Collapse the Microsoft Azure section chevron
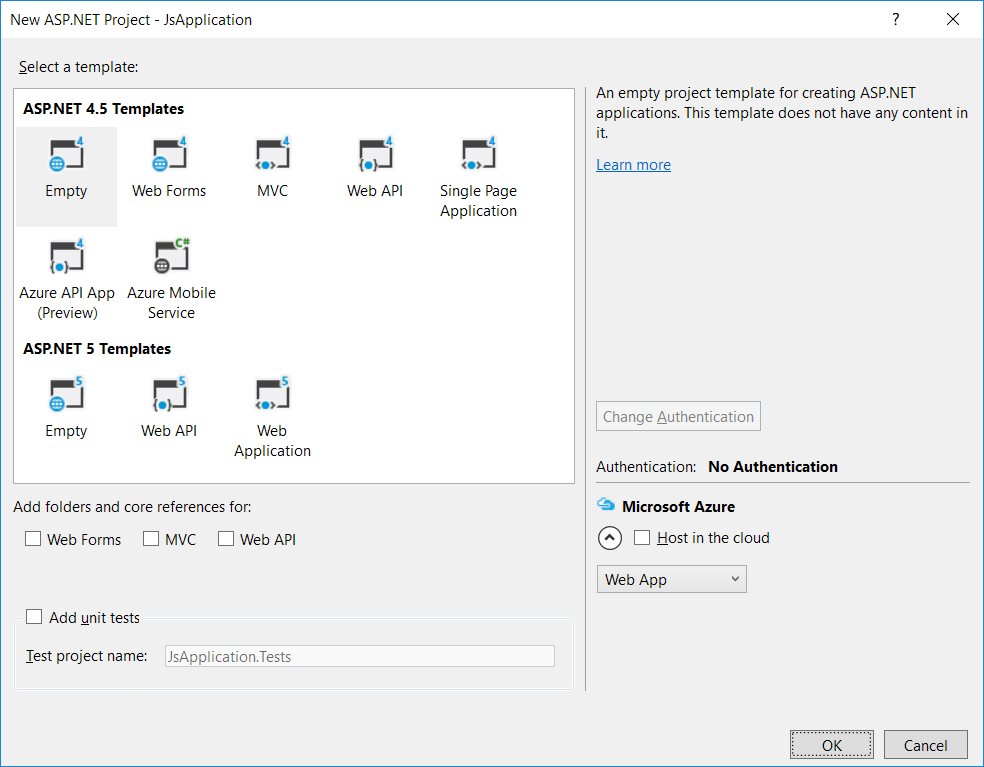The height and width of the screenshot is (767, 984). [610, 538]
